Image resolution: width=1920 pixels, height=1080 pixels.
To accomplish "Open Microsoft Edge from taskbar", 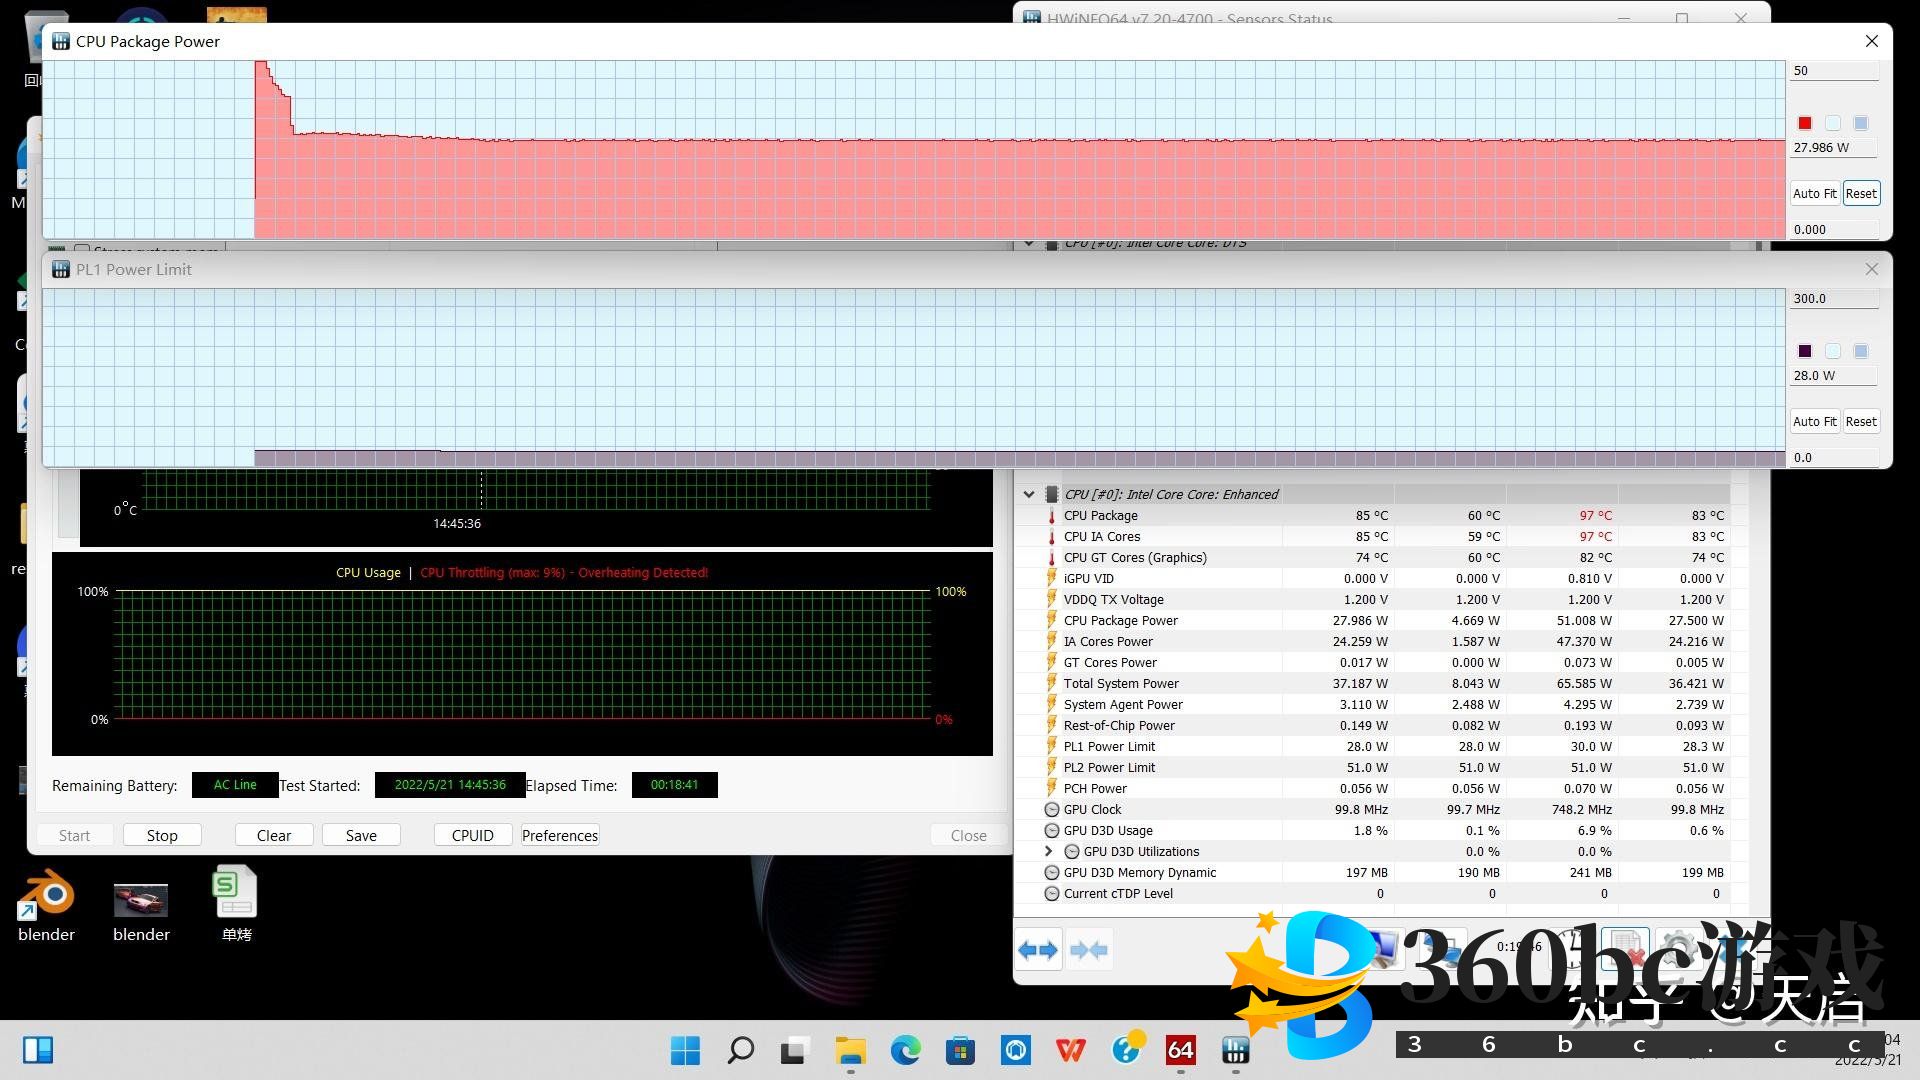I will pos(906,1050).
